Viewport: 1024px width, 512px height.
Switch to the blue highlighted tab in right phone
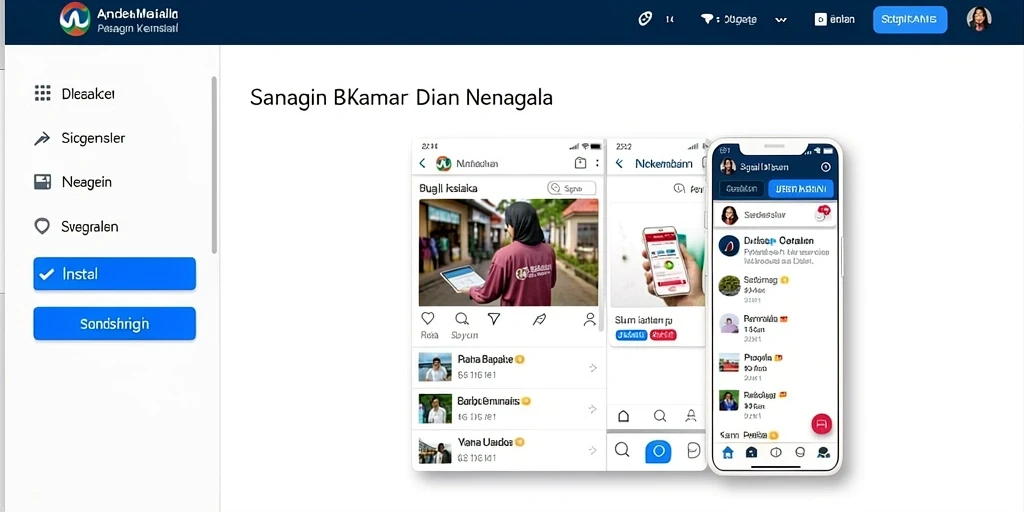(x=801, y=189)
